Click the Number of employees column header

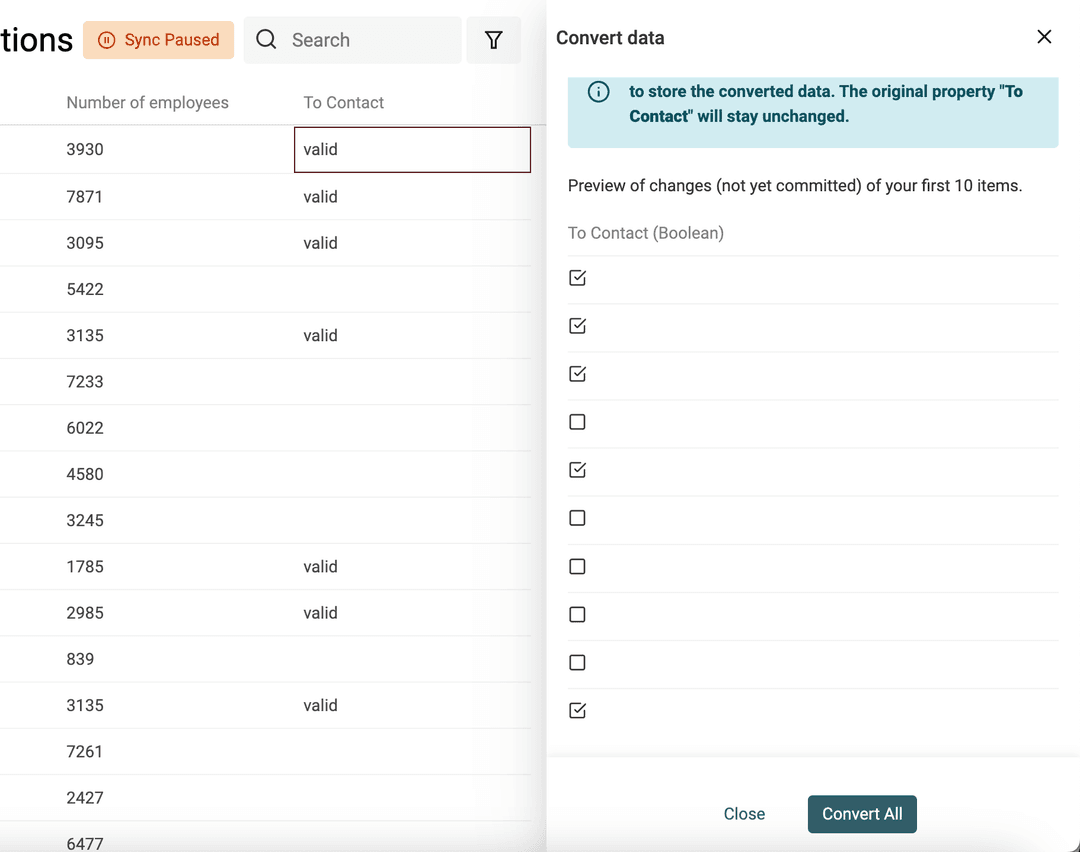click(147, 102)
